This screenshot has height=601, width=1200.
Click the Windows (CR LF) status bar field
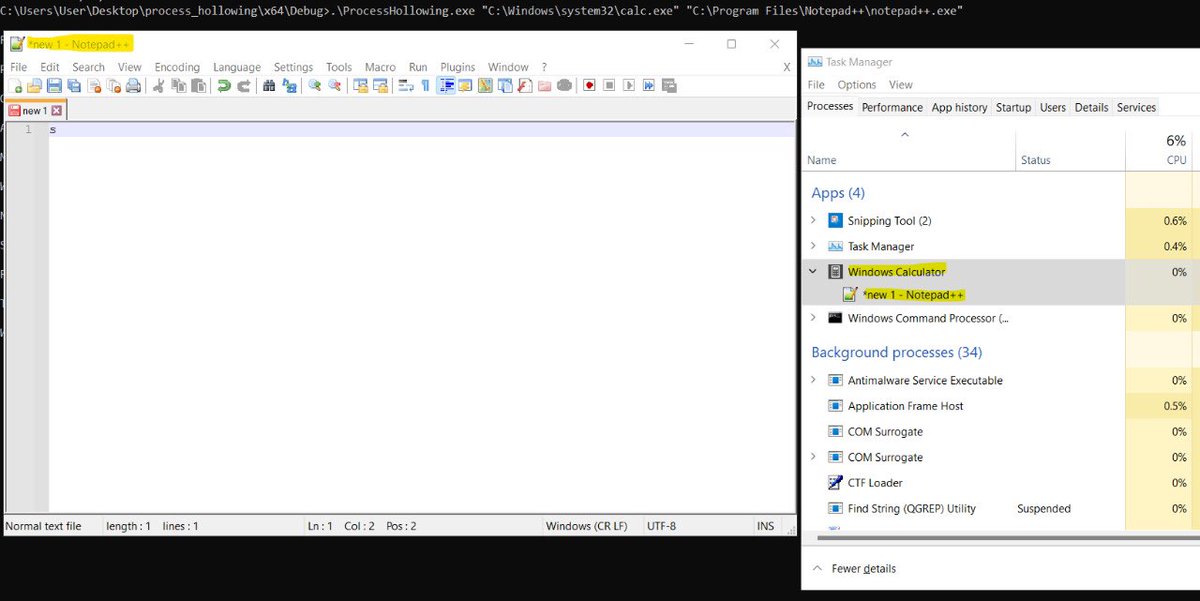click(x=592, y=526)
